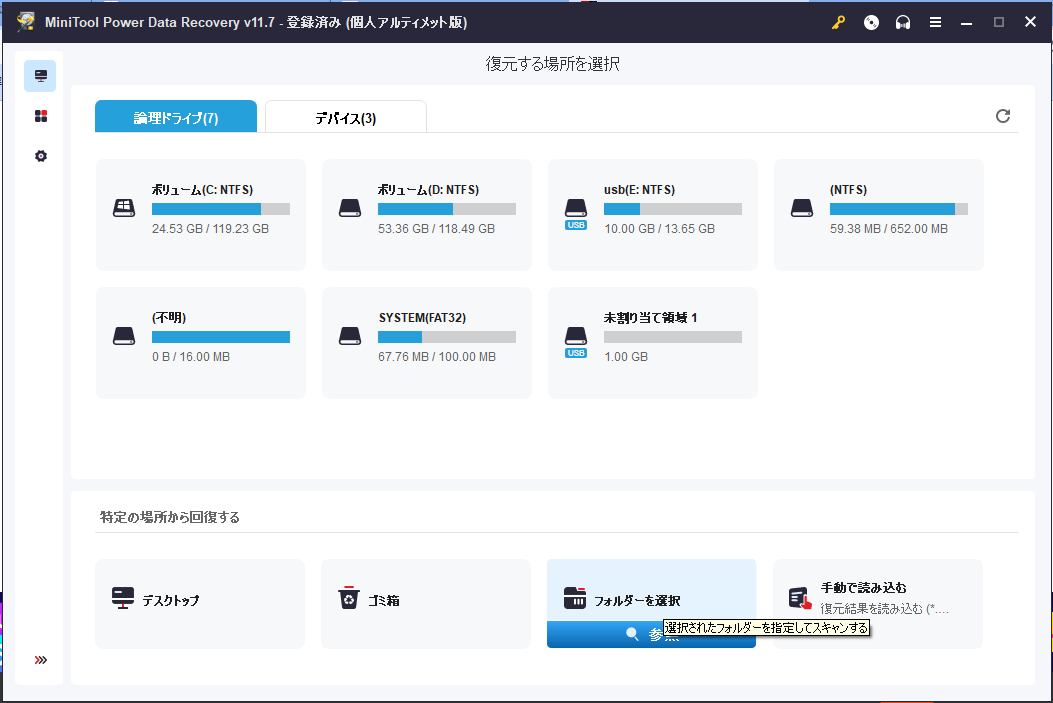This screenshot has height=703, width=1053.
Task: Click the 未割り当て領域 1 drive icon
Action: click(x=576, y=342)
